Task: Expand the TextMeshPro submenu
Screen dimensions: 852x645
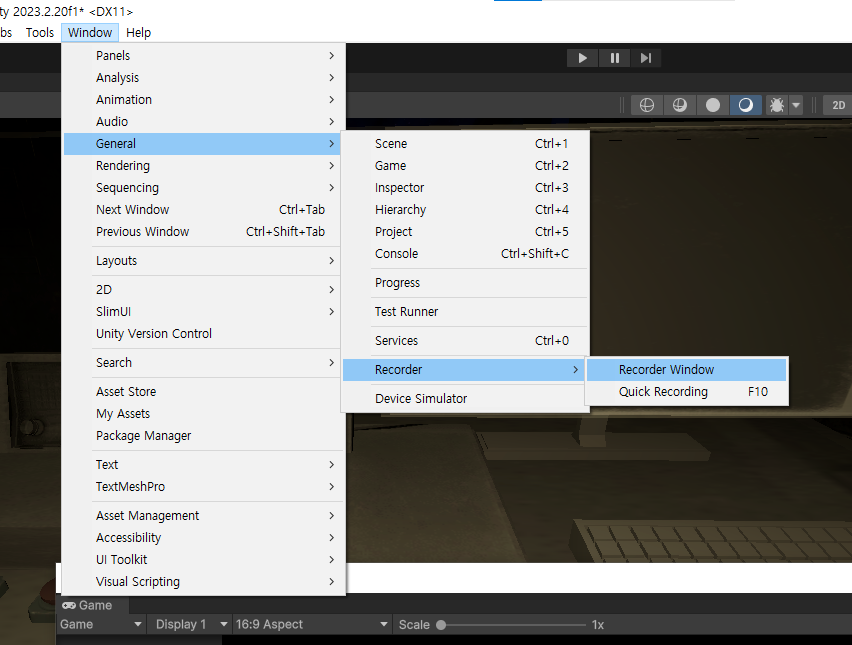Action: (204, 487)
